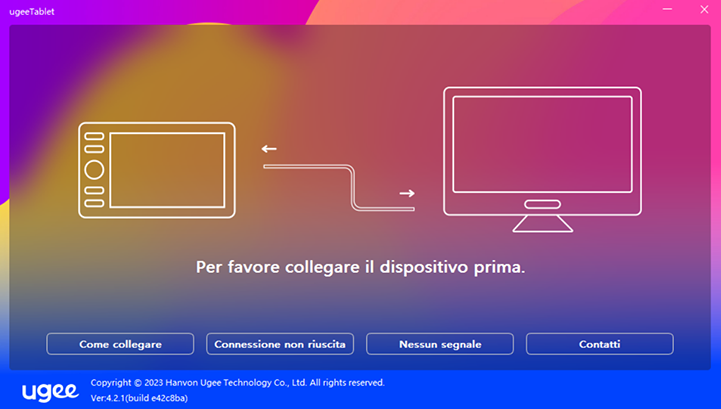Click the ugeeTablet window title
The height and width of the screenshot is (409, 721).
click(32, 12)
